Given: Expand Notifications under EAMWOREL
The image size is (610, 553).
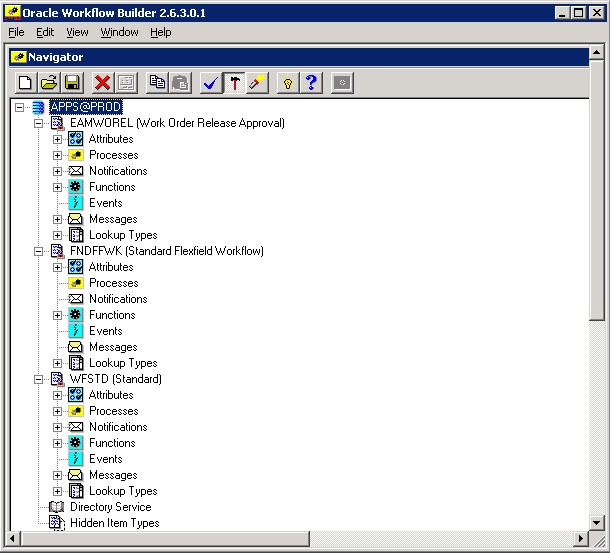Looking at the screenshot, I should click(57, 171).
